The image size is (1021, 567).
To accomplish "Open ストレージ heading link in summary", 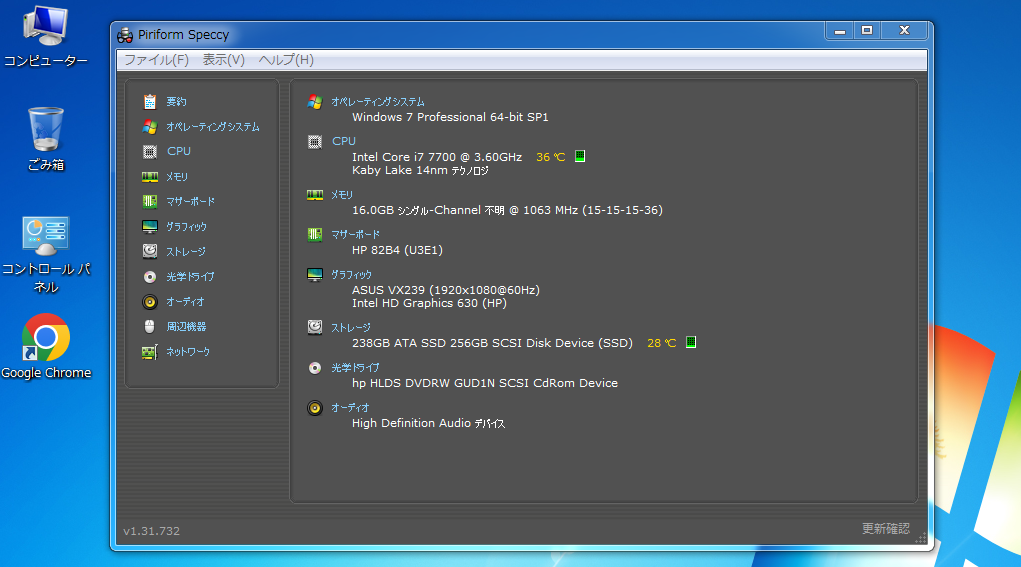I will tap(350, 327).
